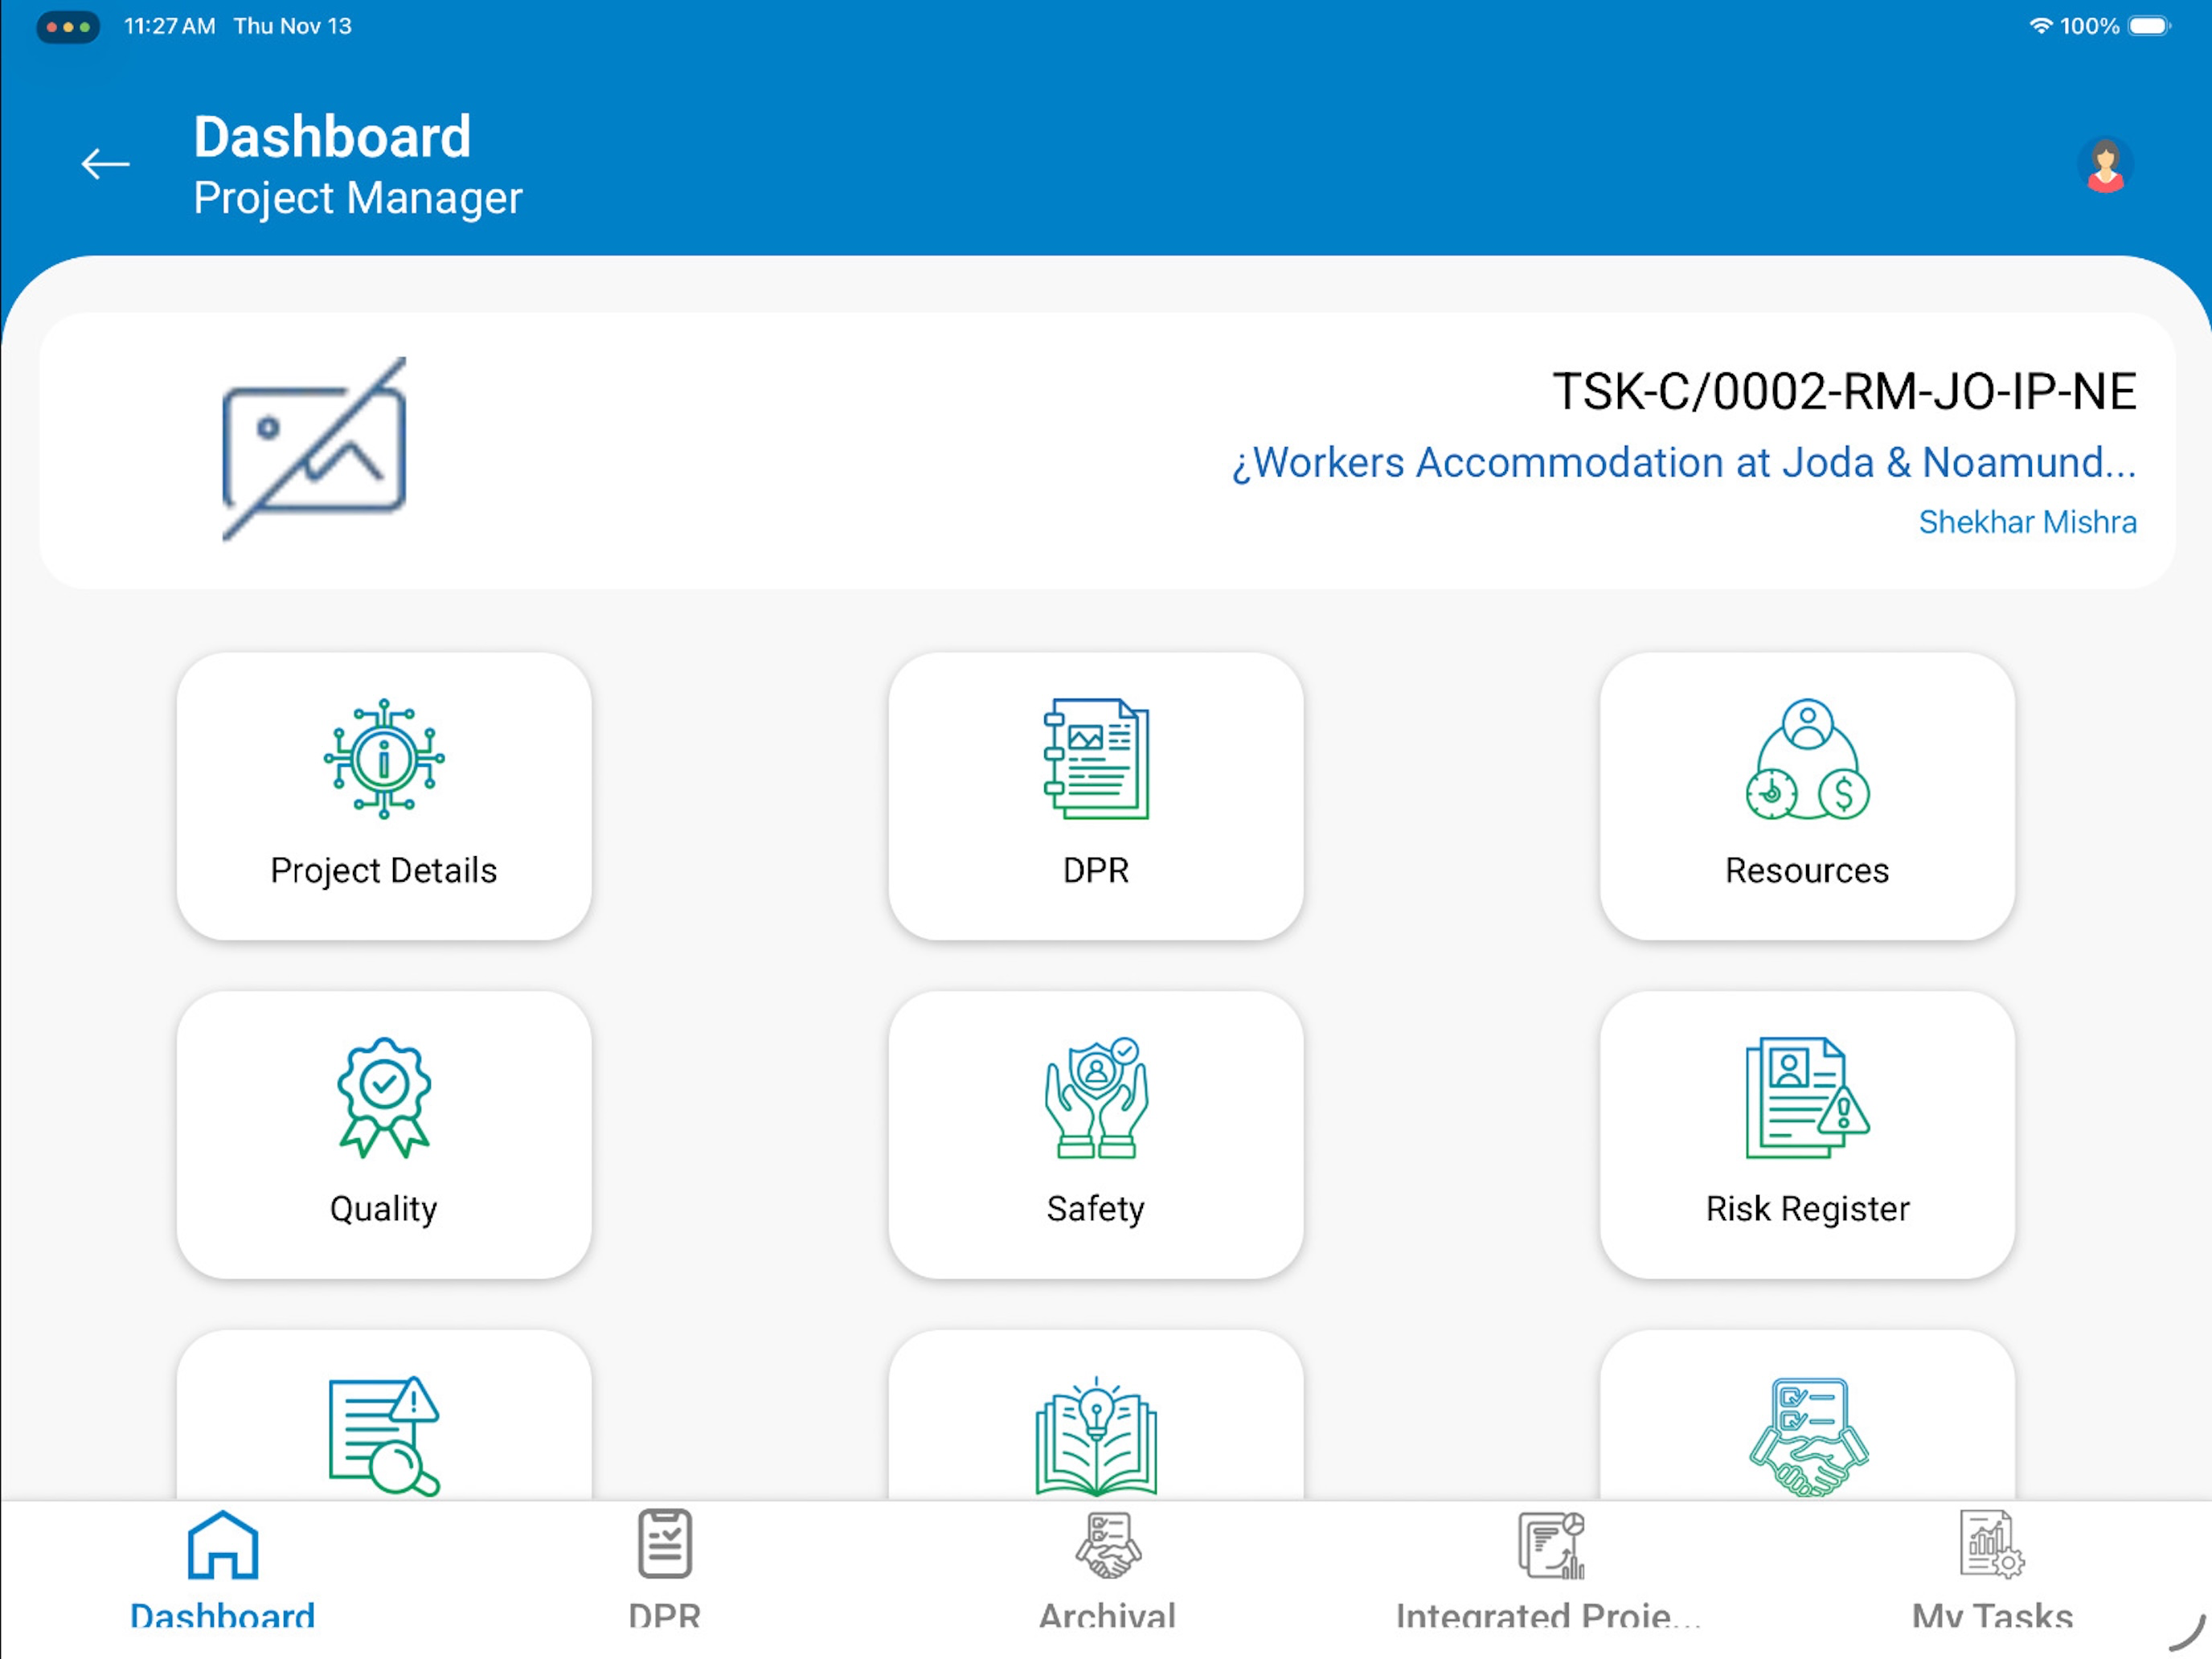2212x1659 pixels.
Task: Select the DPR clipboard tab icon
Action: coord(665,1544)
